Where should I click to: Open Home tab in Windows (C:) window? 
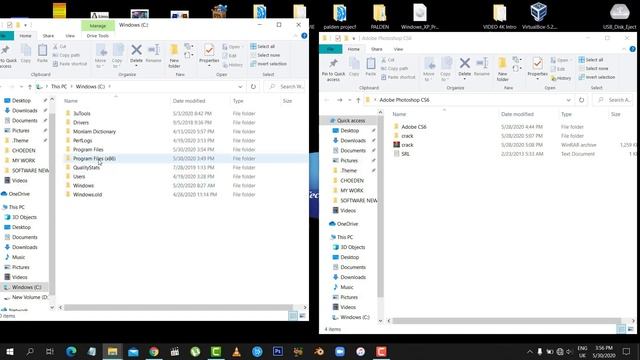[x=25, y=36]
